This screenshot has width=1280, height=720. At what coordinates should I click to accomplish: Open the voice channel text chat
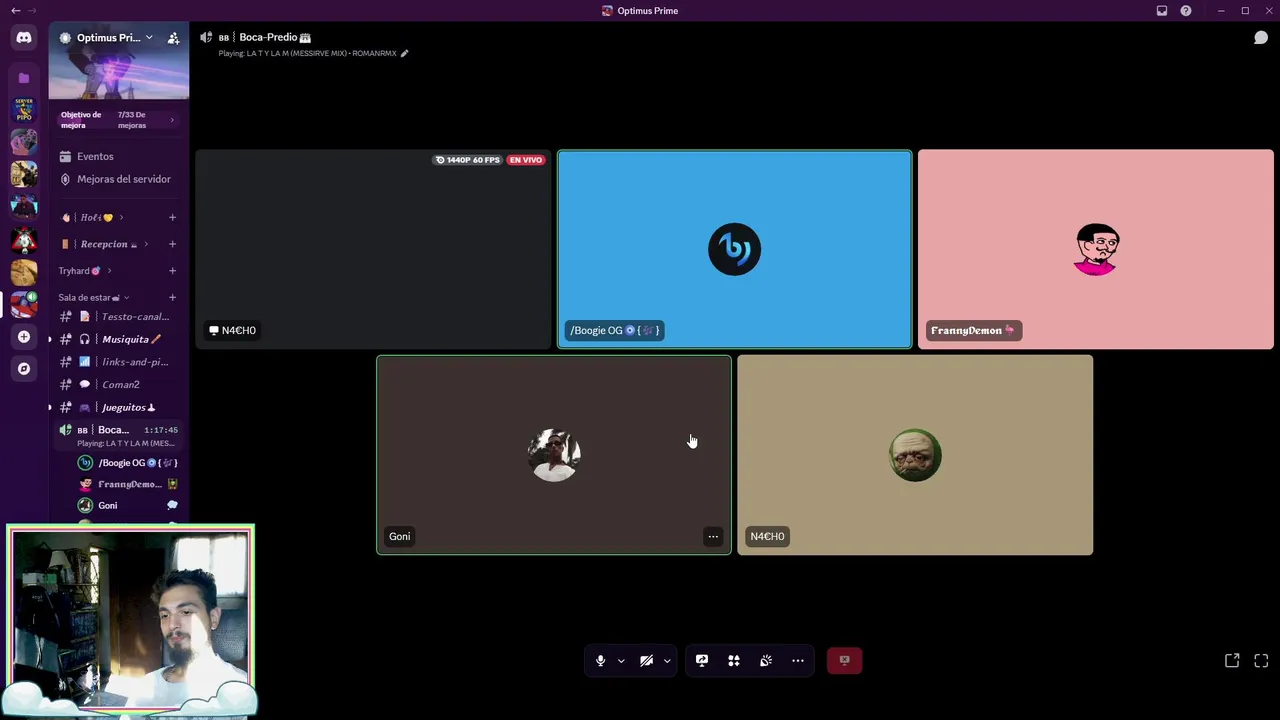(1261, 38)
